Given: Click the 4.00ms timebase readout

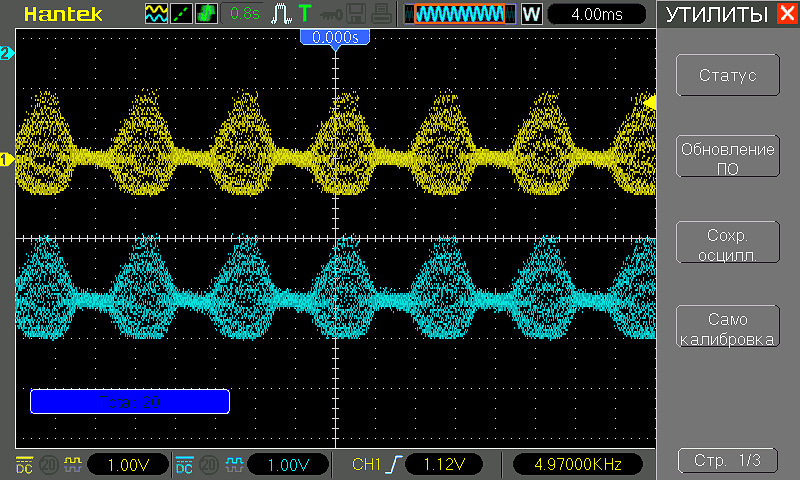Looking at the screenshot, I should [596, 14].
